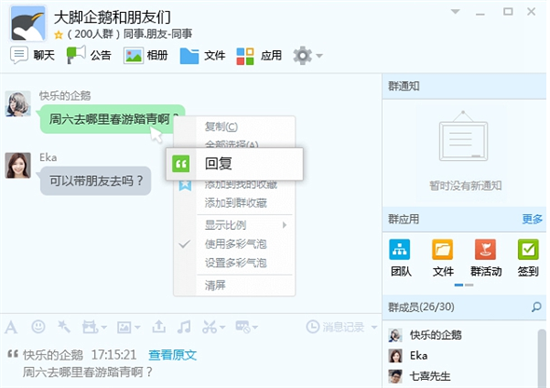Click Eka's avatar in chat

point(18,165)
